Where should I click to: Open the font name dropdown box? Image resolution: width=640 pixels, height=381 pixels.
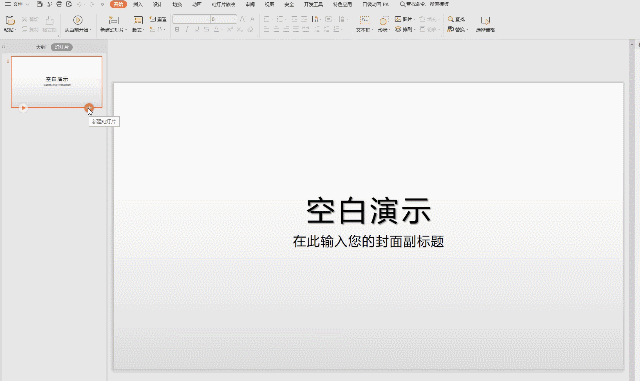(191, 19)
